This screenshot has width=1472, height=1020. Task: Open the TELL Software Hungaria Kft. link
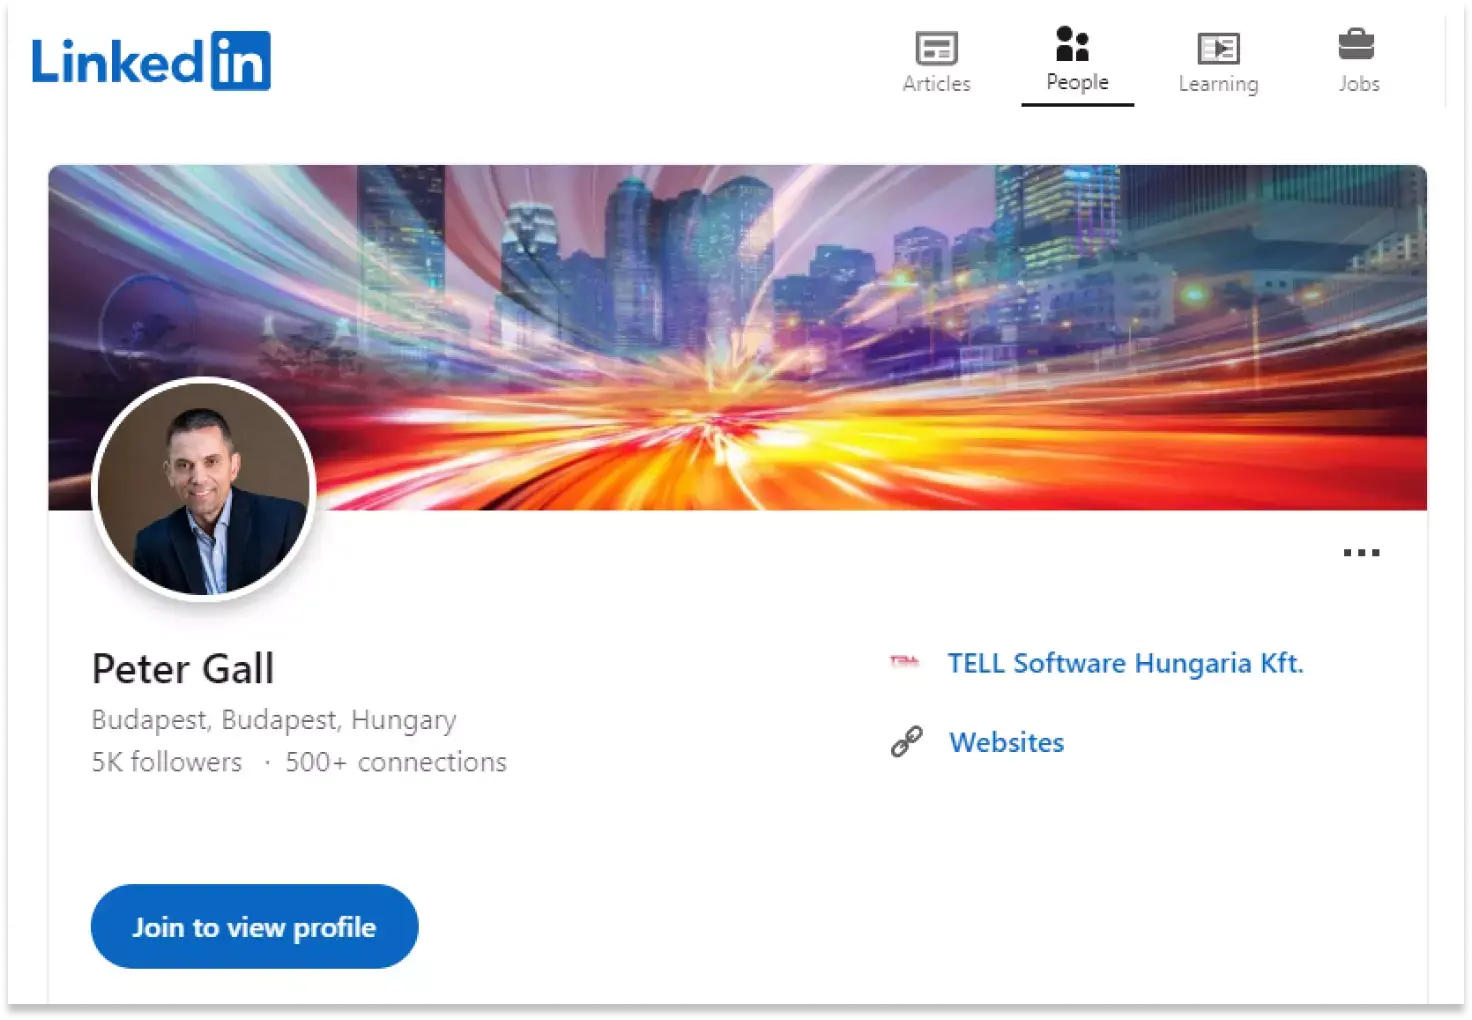tap(1126, 662)
